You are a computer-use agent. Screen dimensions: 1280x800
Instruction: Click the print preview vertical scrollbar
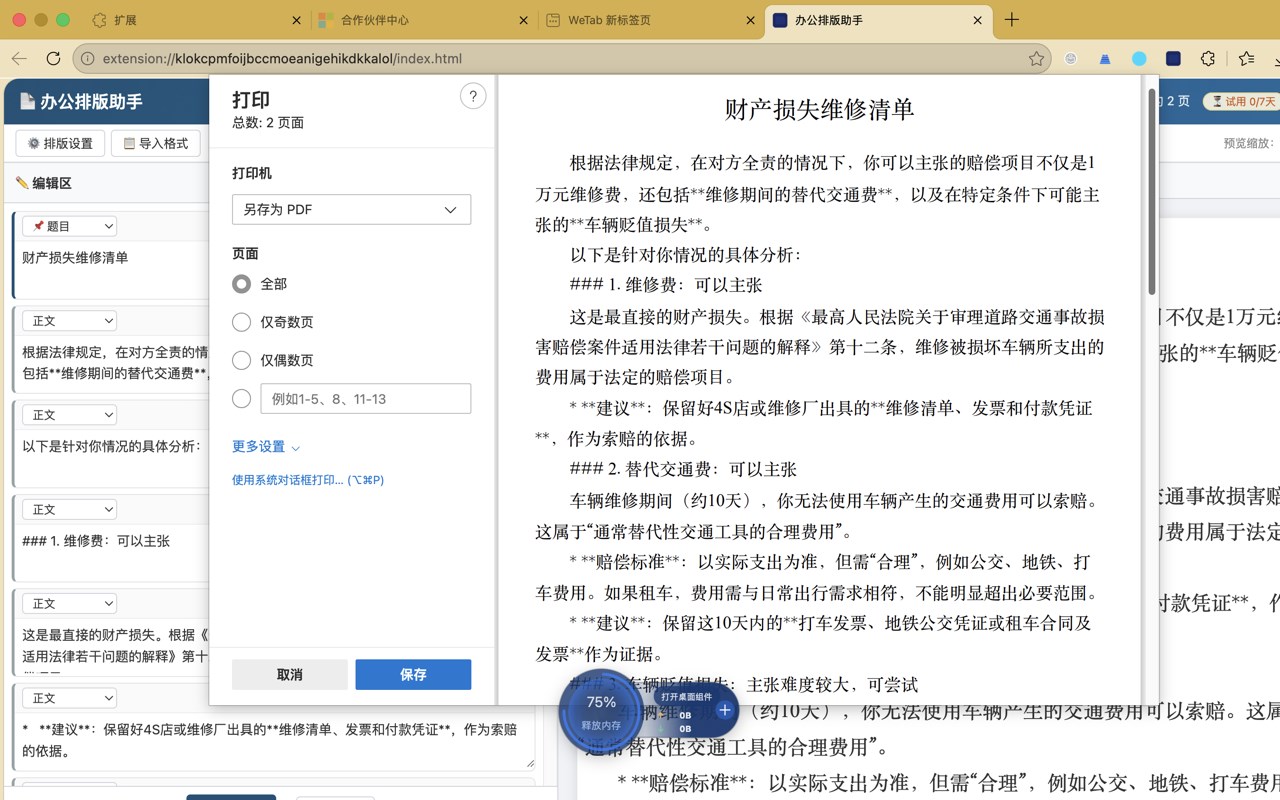point(1151,190)
